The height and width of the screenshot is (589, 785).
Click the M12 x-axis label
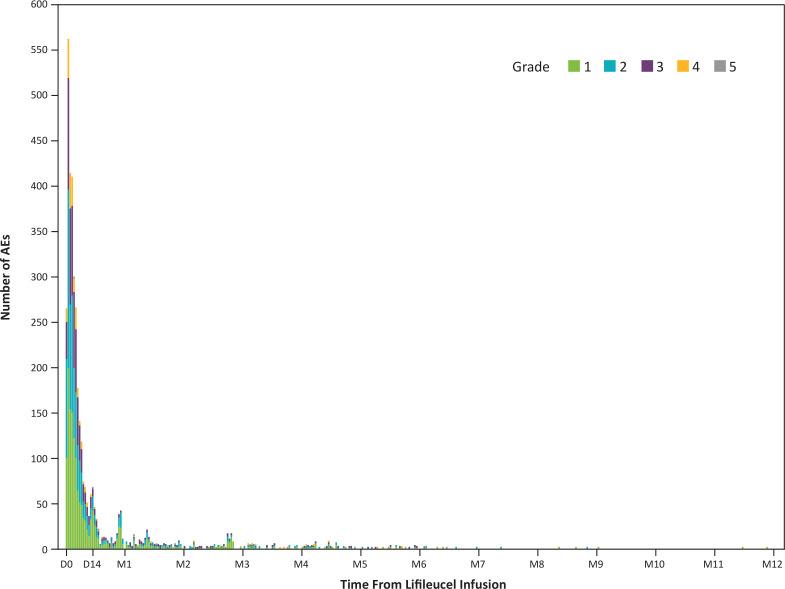pyautogui.click(x=772, y=564)
